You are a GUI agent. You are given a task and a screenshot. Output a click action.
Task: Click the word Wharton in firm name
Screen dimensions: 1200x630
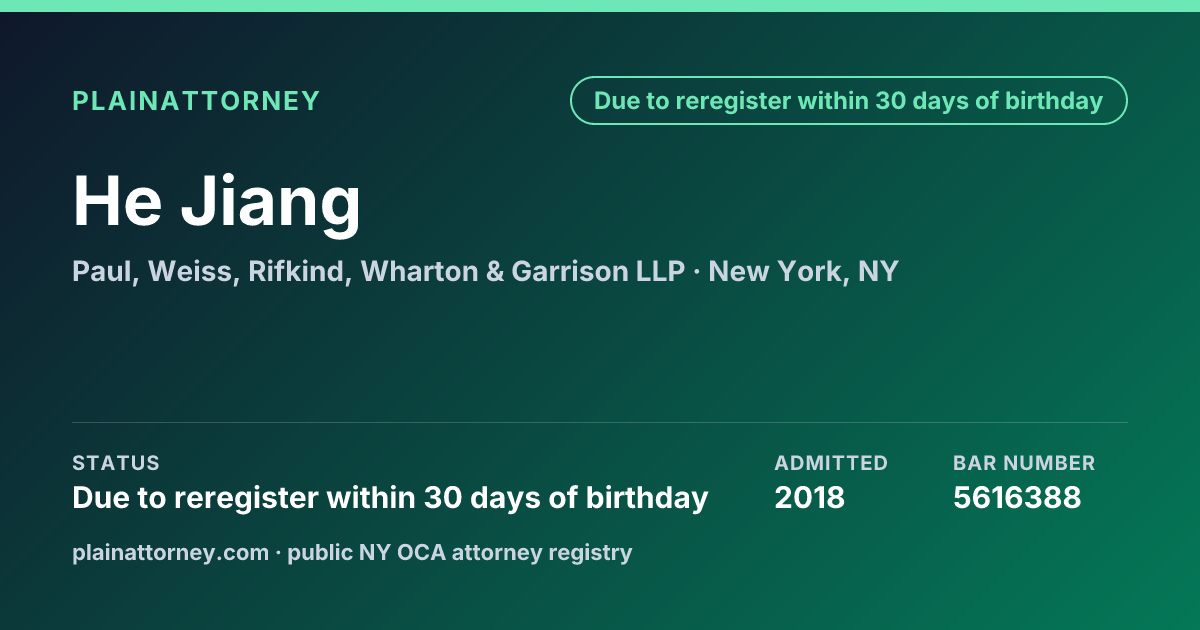click(419, 271)
